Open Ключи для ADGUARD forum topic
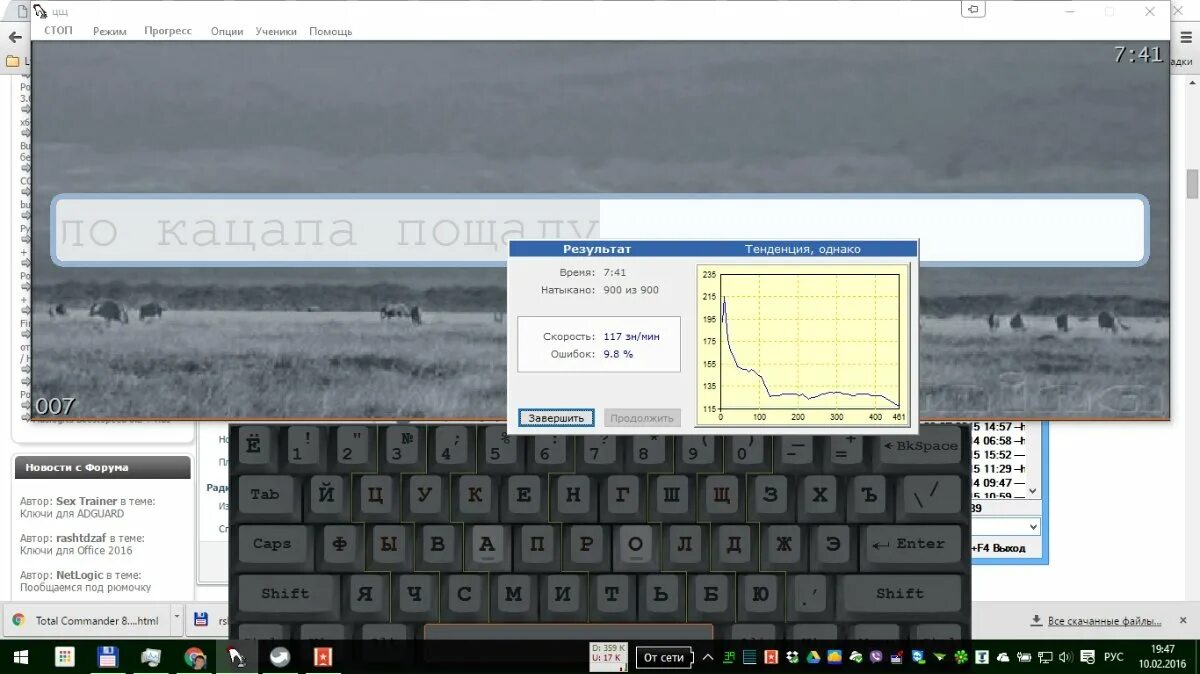The height and width of the screenshot is (674, 1200). tap(72, 513)
